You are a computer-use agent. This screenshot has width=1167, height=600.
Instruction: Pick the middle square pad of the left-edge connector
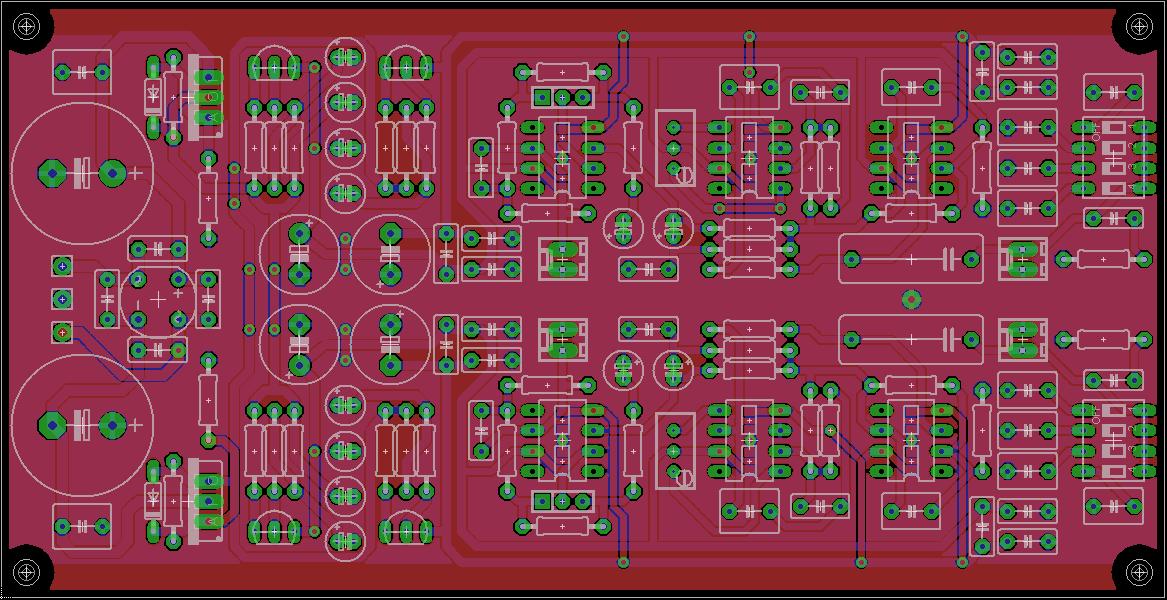pyautogui.click(x=62, y=299)
